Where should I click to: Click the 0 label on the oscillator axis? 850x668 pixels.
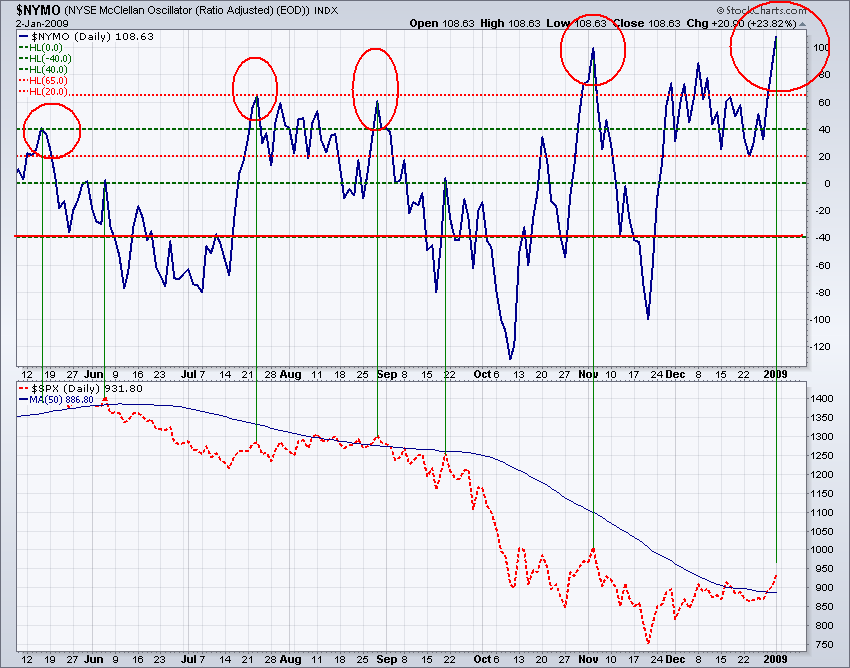pyautogui.click(x=827, y=184)
